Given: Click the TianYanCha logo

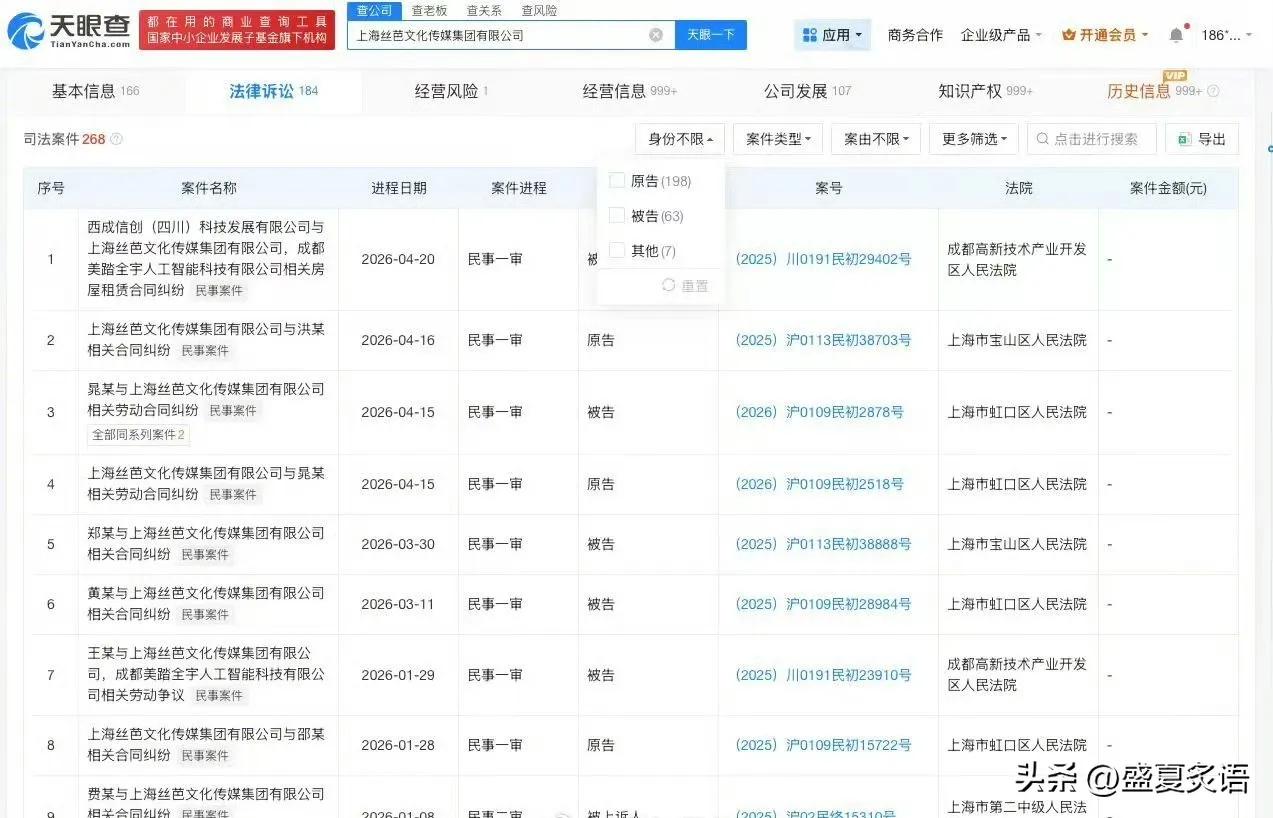Looking at the screenshot, I should point(68,31).
